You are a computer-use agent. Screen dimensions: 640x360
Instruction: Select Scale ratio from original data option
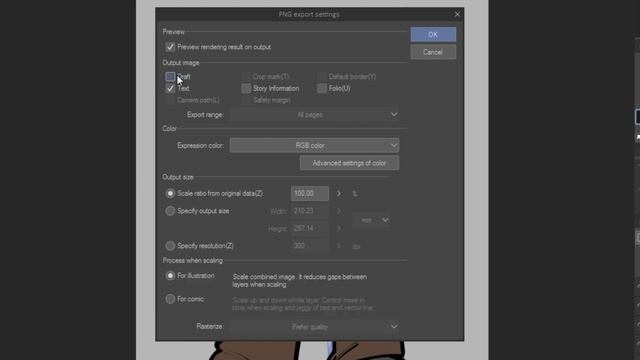(x=170, y=193)
